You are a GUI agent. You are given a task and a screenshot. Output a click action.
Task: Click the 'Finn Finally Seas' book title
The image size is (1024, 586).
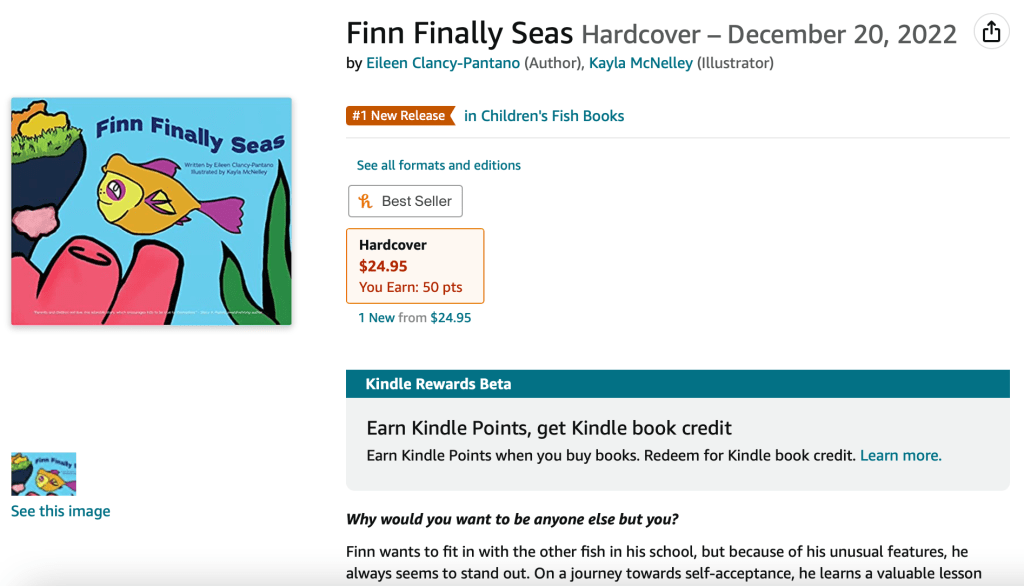(x=459, y=33)
